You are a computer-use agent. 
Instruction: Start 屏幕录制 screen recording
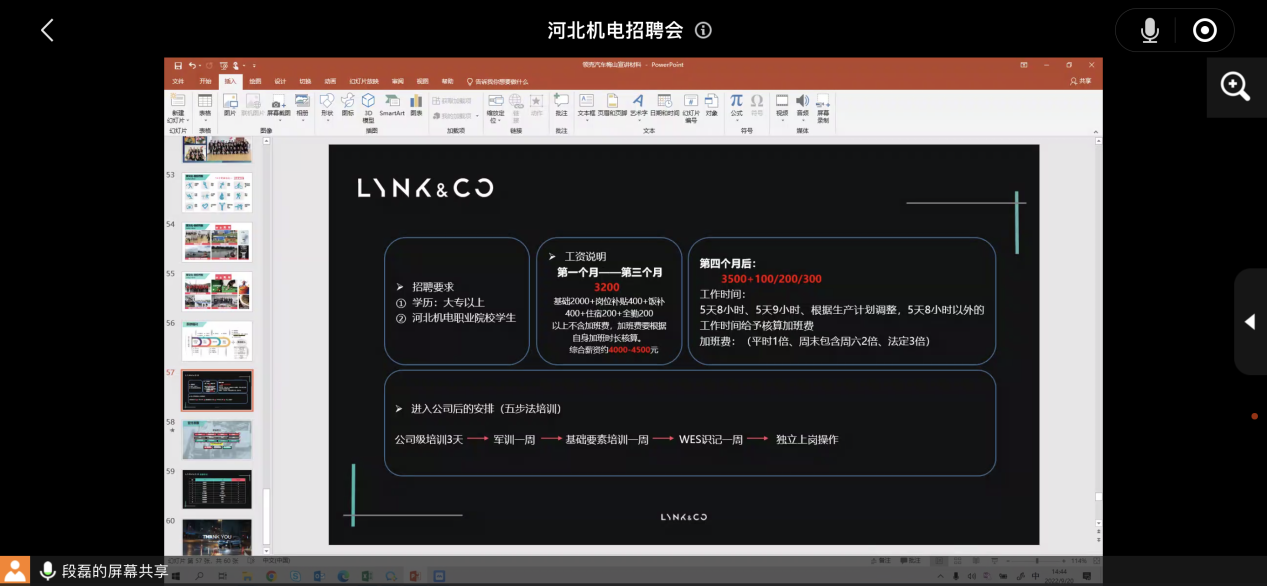pyautogui.click(x=823, y=107)
